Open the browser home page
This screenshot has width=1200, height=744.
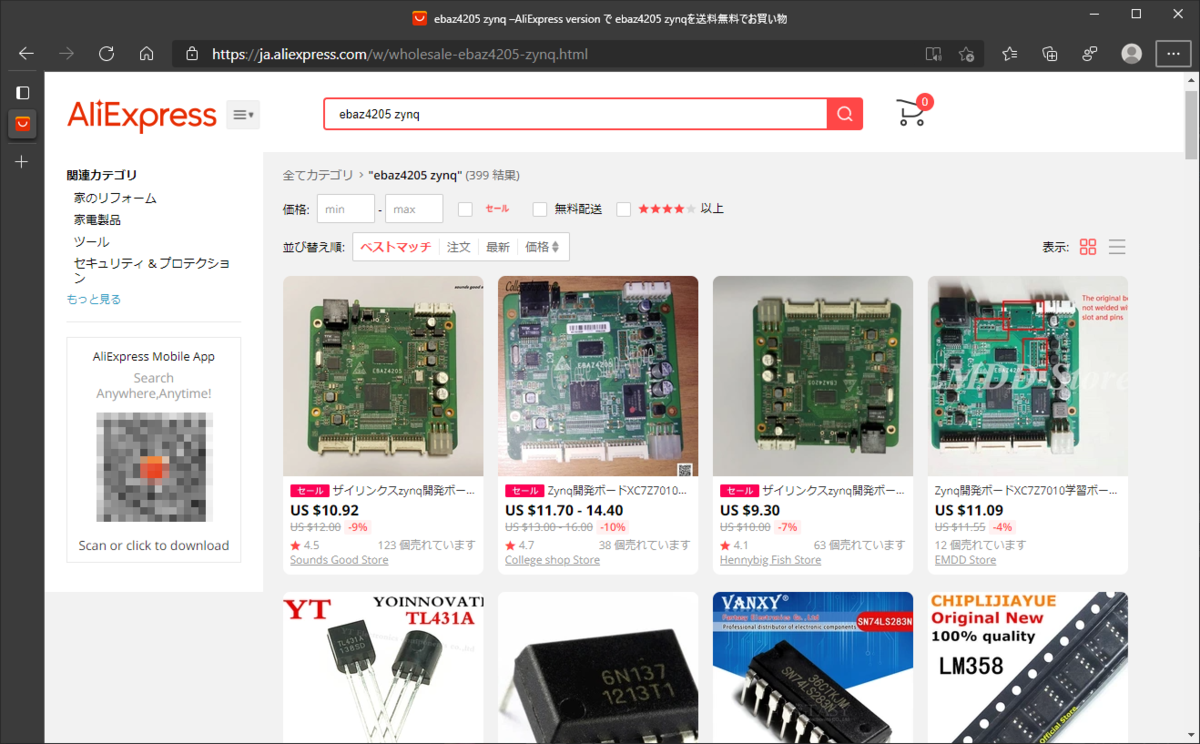pyautogui.click(x=146, y=54)
